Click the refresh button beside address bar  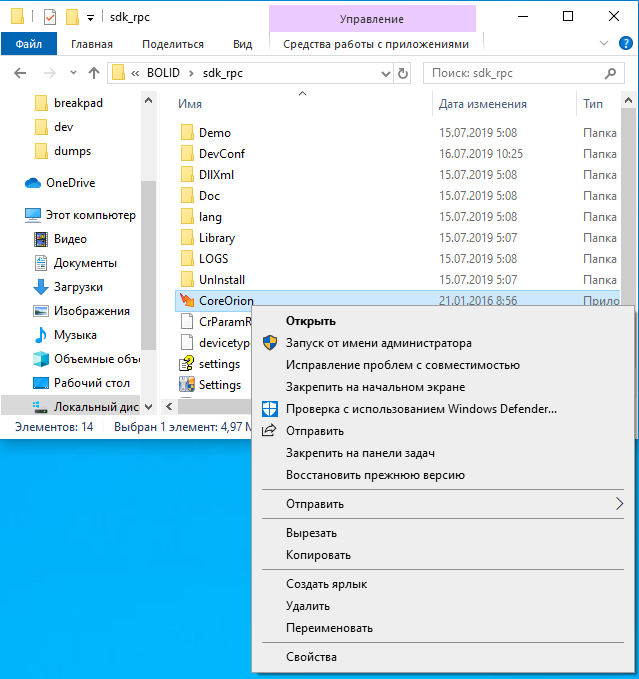click(x=403, y=73)
